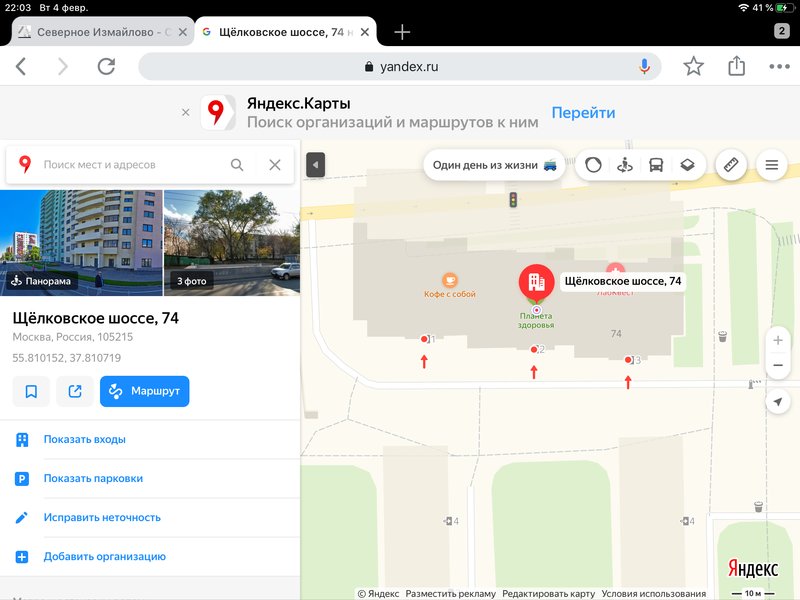Select the 'Щёлковское шоссе, 74' tab
Viewport: 800px width, 600px height.
tap(285, 31)
